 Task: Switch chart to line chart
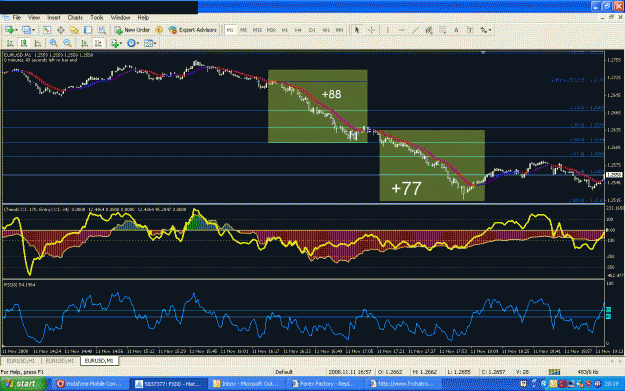point(37,43)
